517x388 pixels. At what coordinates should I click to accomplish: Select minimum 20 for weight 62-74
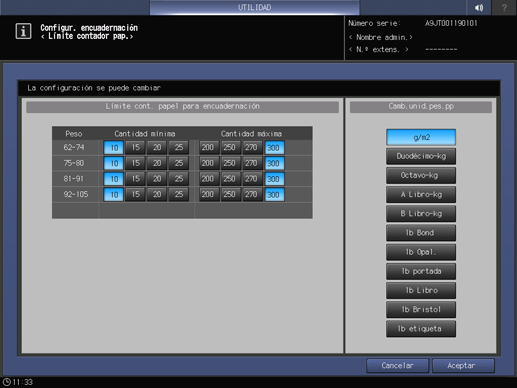click(157, 147)
